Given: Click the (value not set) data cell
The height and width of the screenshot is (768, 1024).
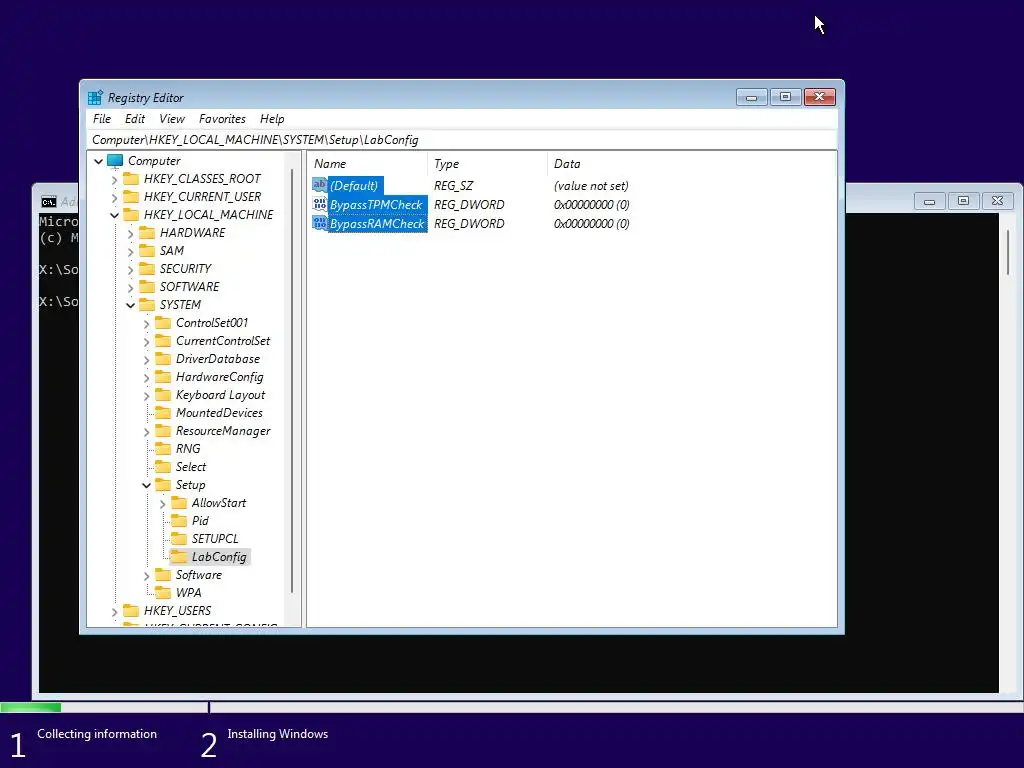Looking at the screenshot, I should click(591, 185).
